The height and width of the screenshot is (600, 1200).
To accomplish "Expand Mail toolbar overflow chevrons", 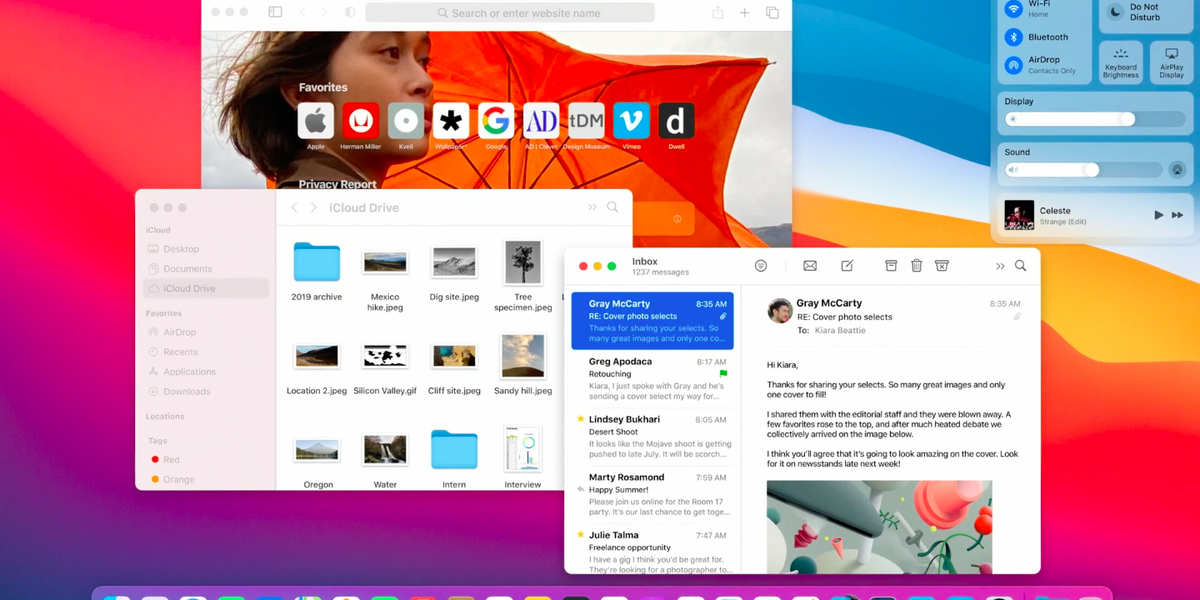I will point(1000,266).
